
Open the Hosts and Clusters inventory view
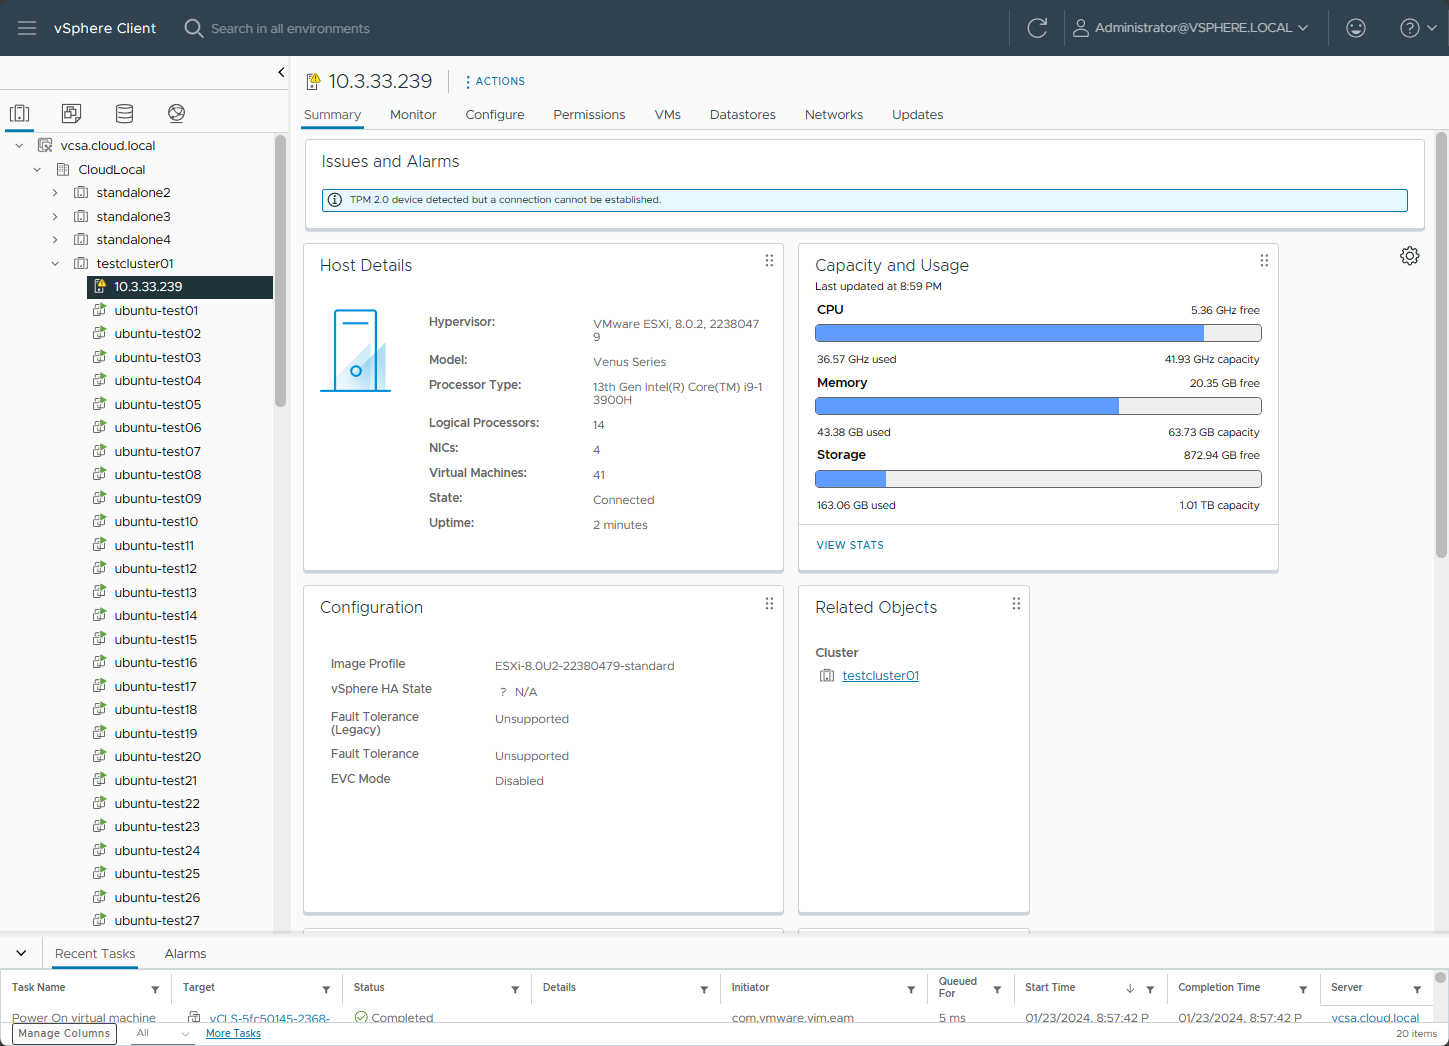click(20, 113)
